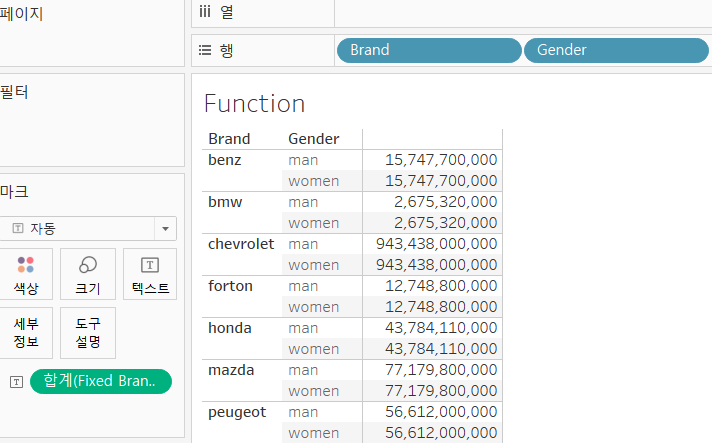Open the Tooltip (도구 설명) marks card
The height and width of the screenshot is (443, 712).
[88, 333]
